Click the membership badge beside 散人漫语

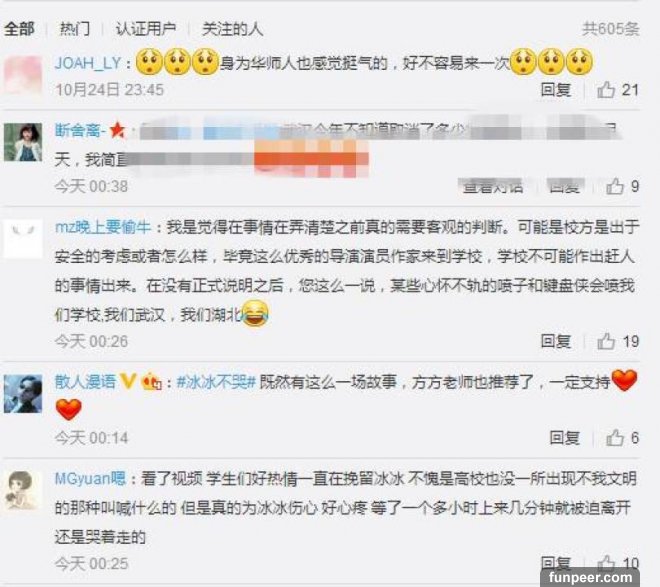coord(151,382)
